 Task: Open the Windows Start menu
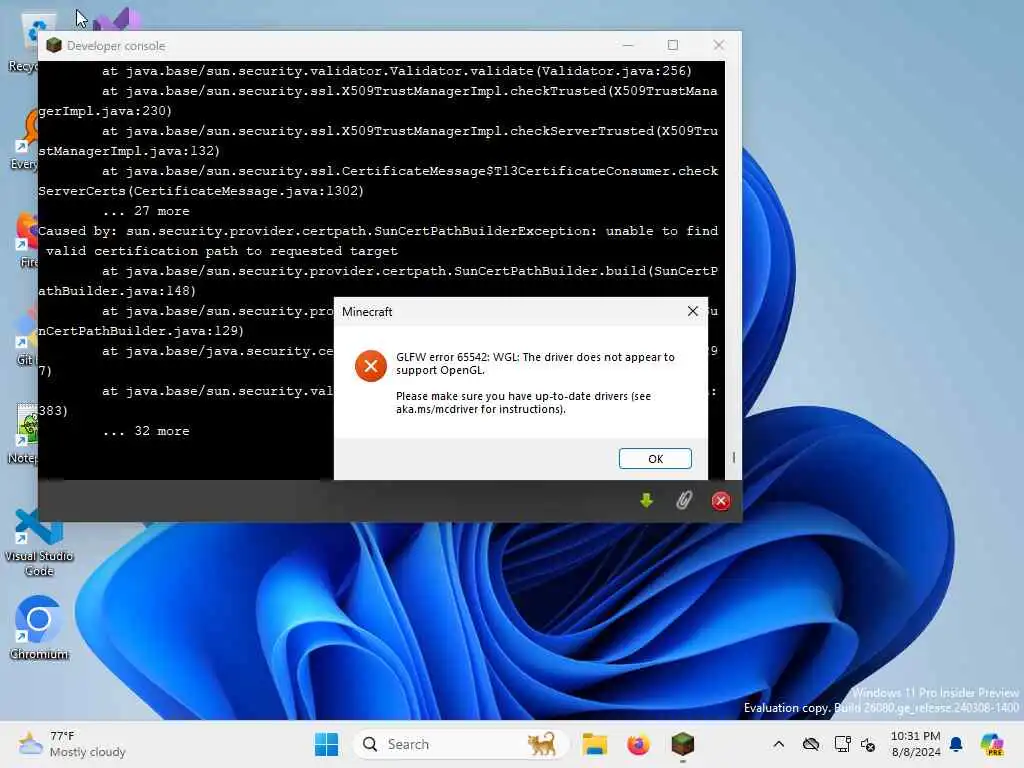326,744
